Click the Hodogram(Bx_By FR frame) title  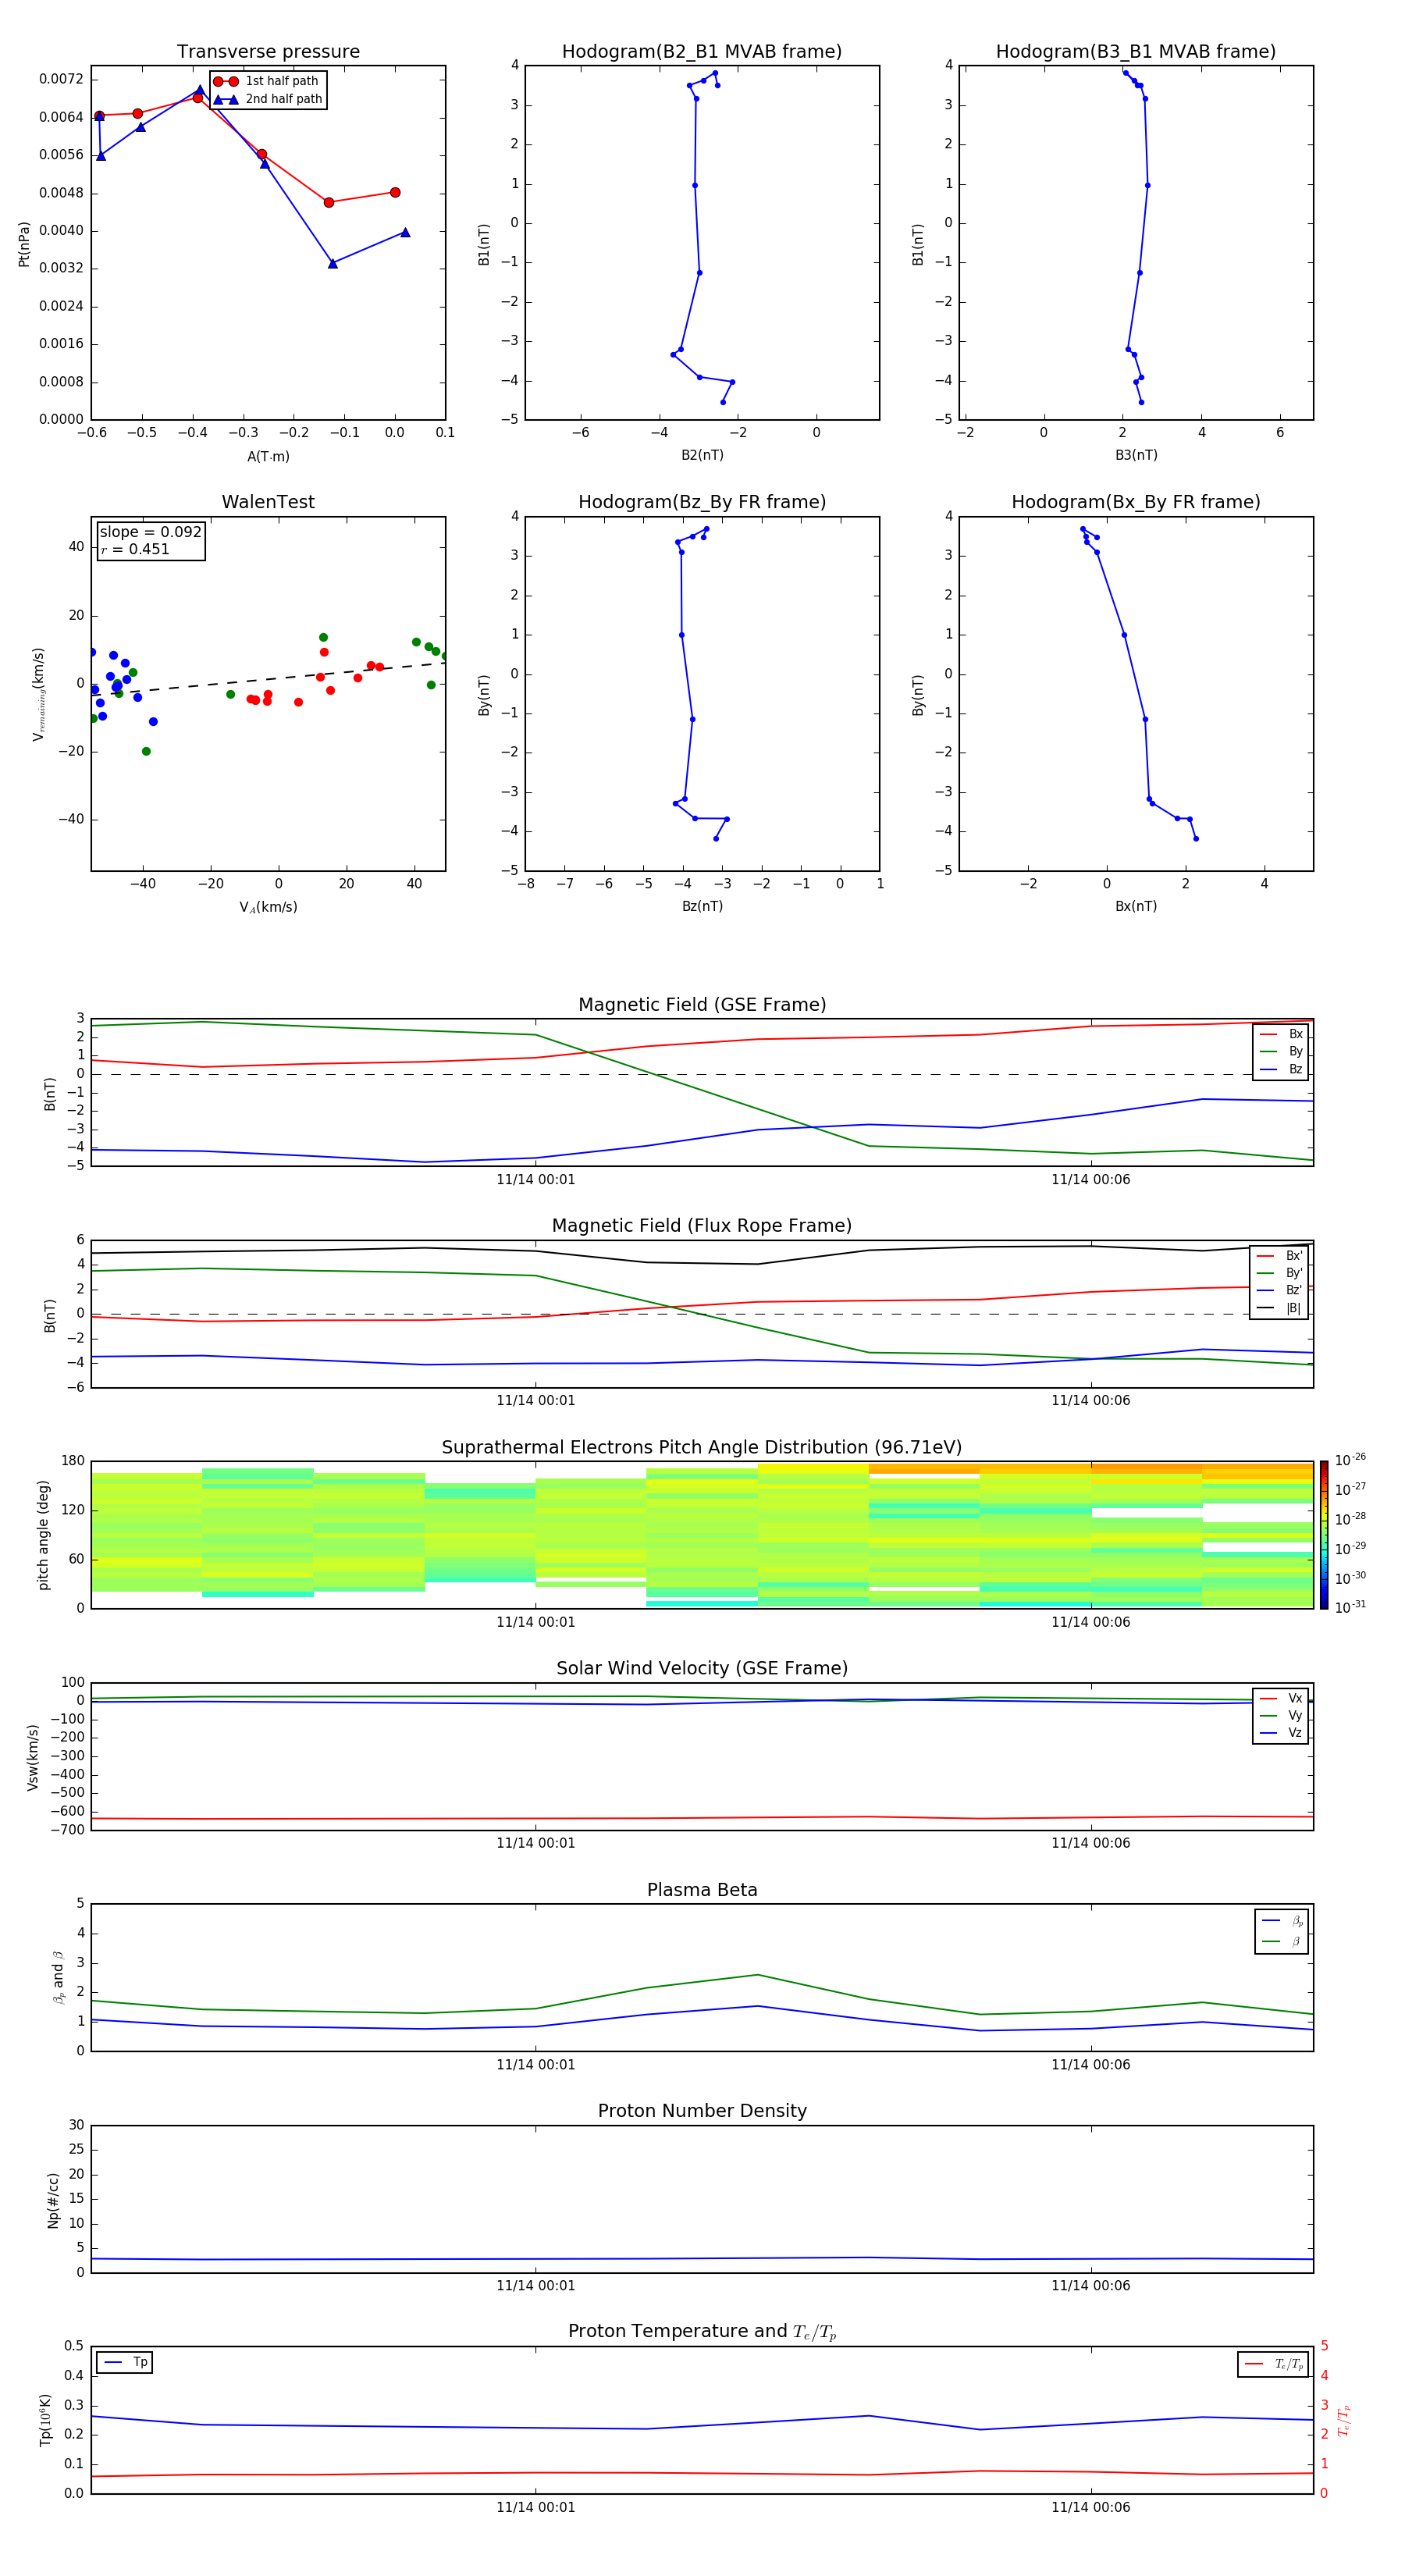(x=1136, y=502)
